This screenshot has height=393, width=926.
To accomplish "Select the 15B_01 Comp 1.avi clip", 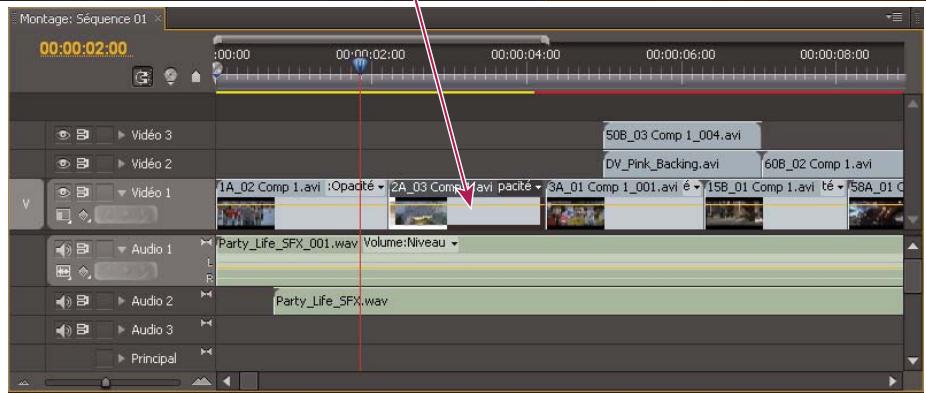I will tap(776, 204).
